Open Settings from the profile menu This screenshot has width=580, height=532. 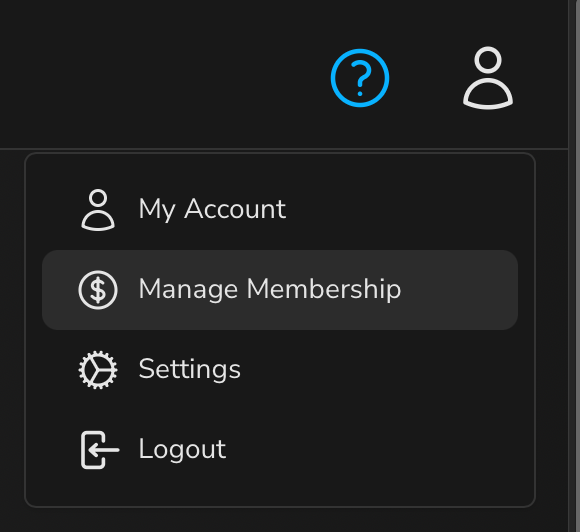pos(280,370)
